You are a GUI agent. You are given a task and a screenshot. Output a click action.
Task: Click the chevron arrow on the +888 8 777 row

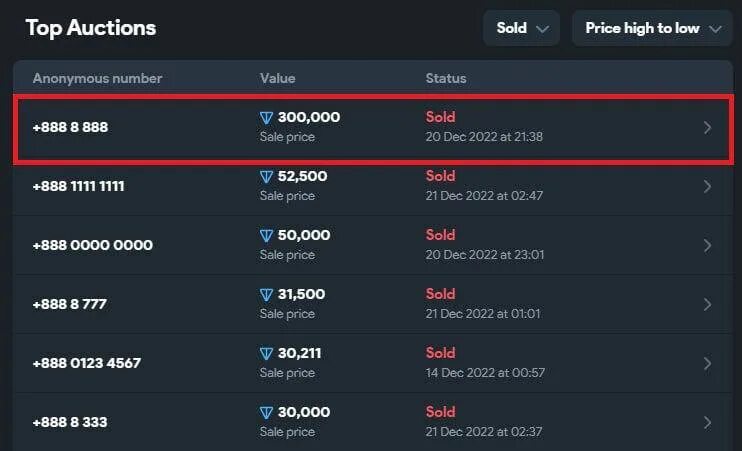pyautogui.click(x=707, y=304)
